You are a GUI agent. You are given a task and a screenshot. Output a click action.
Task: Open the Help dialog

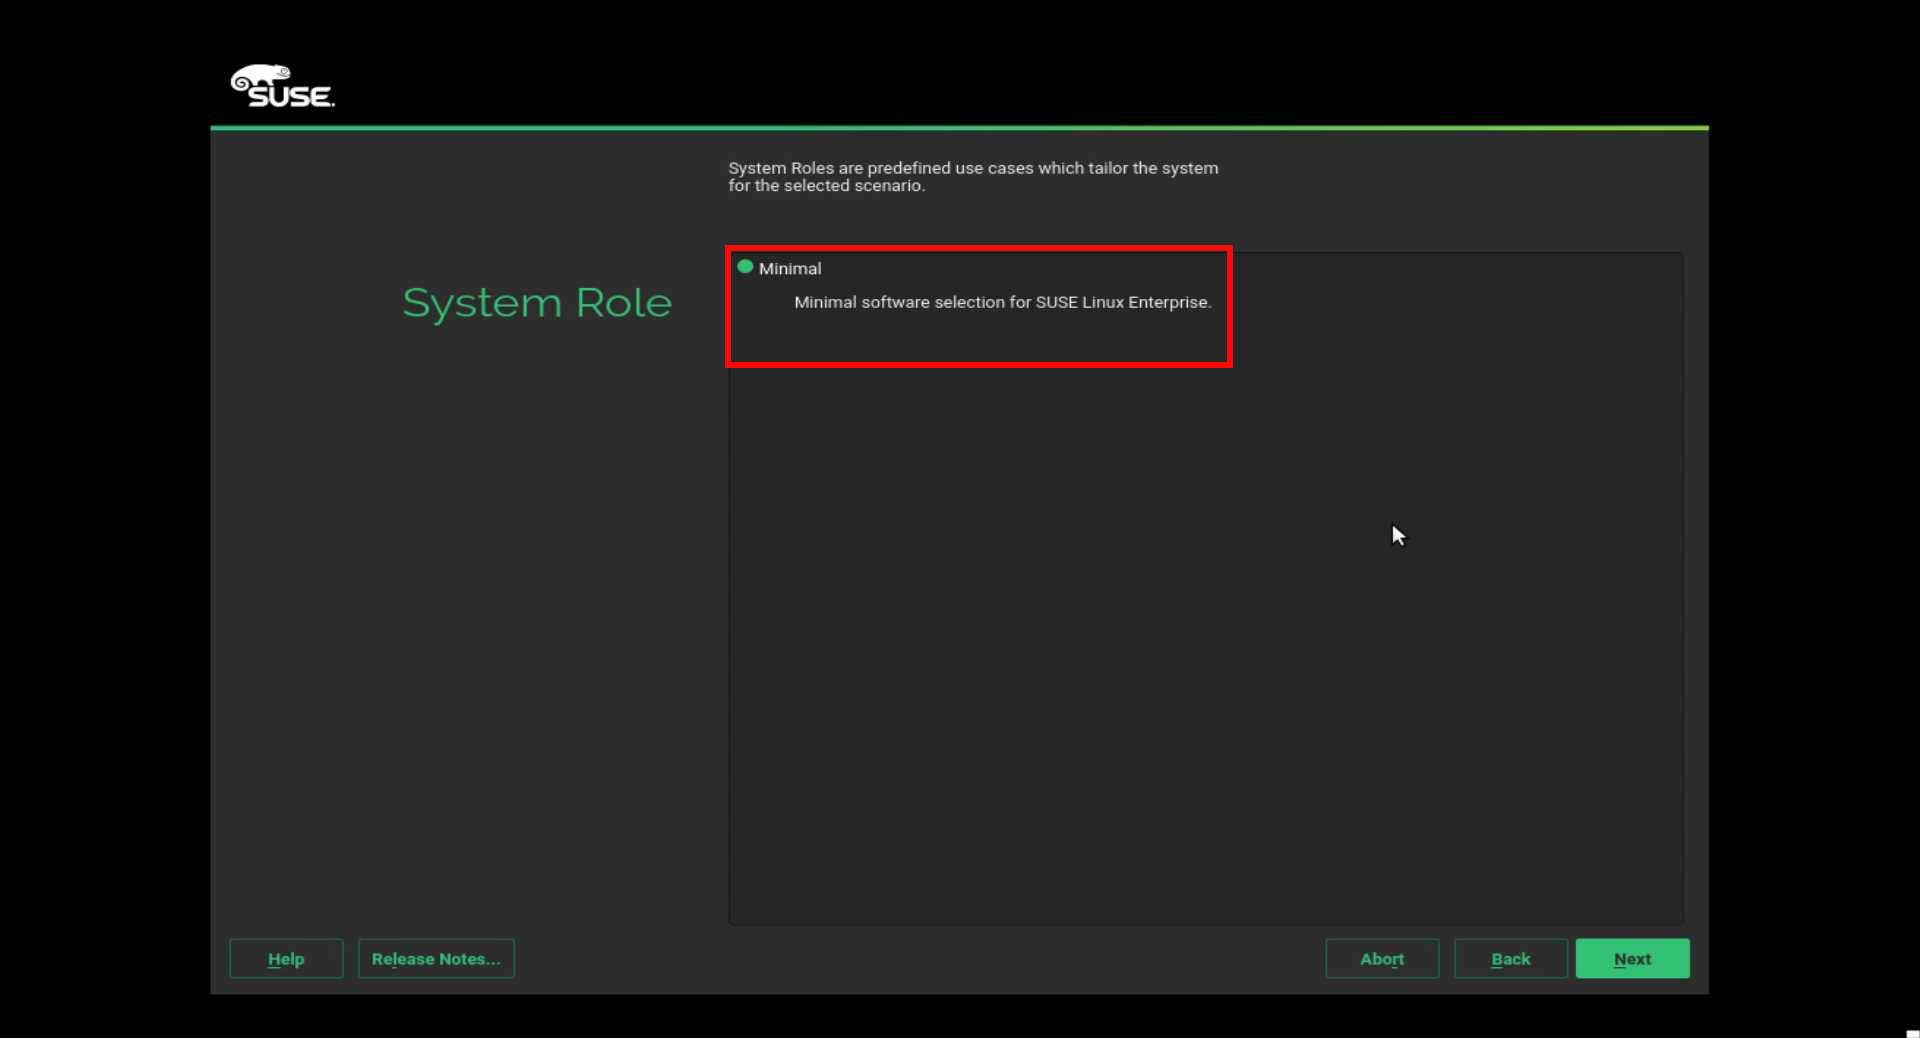click(x=286, y=958)
